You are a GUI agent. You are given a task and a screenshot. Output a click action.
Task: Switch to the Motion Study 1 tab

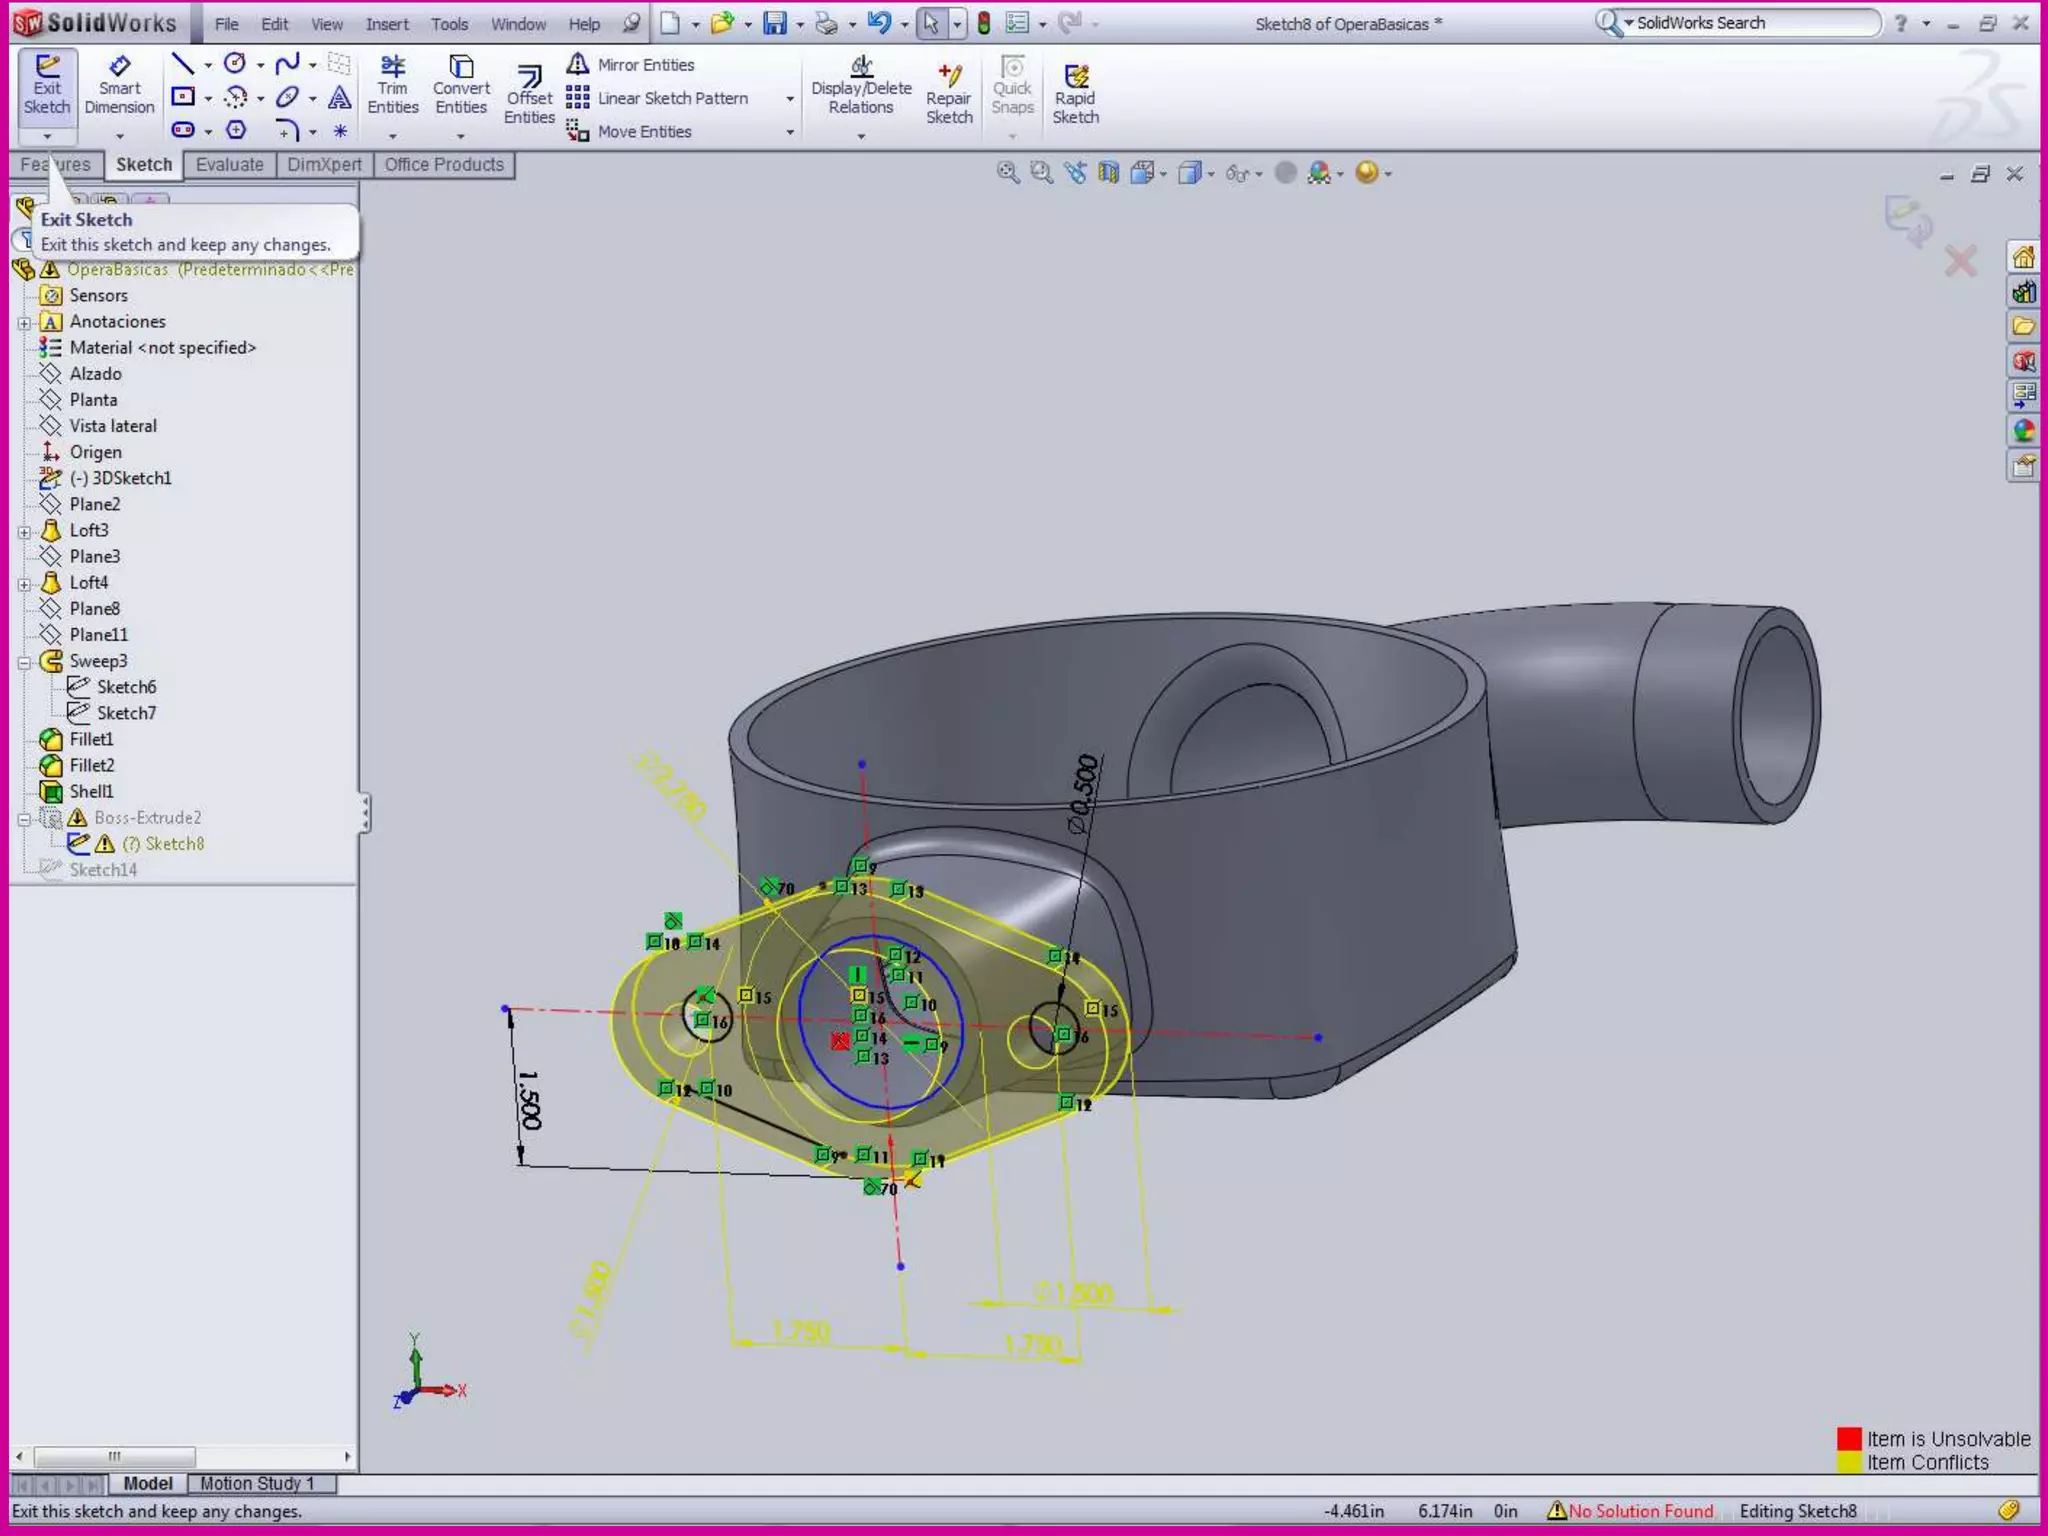[x=257, y=1484]
